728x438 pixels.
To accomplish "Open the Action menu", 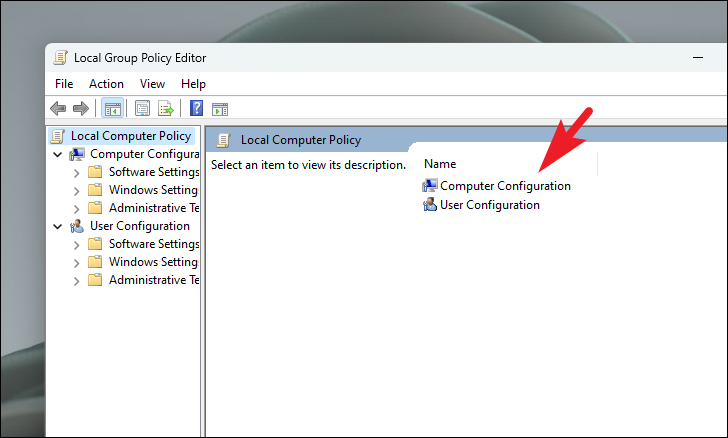I will pos(106,84).
